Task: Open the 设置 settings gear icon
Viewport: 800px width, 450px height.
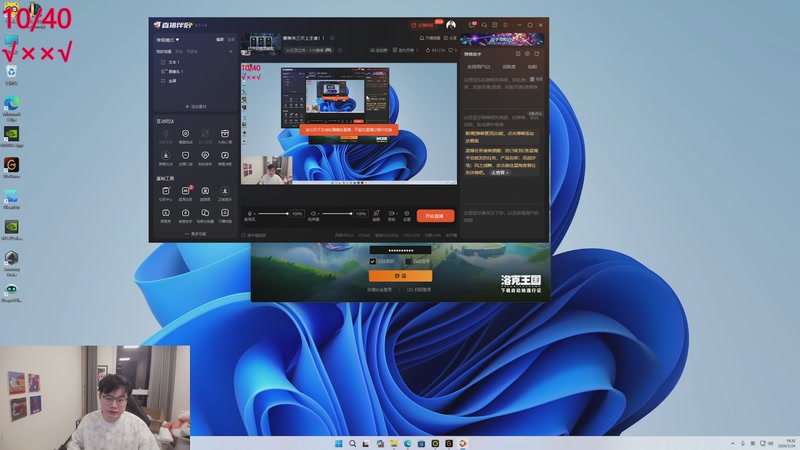Action: point(407,215)
